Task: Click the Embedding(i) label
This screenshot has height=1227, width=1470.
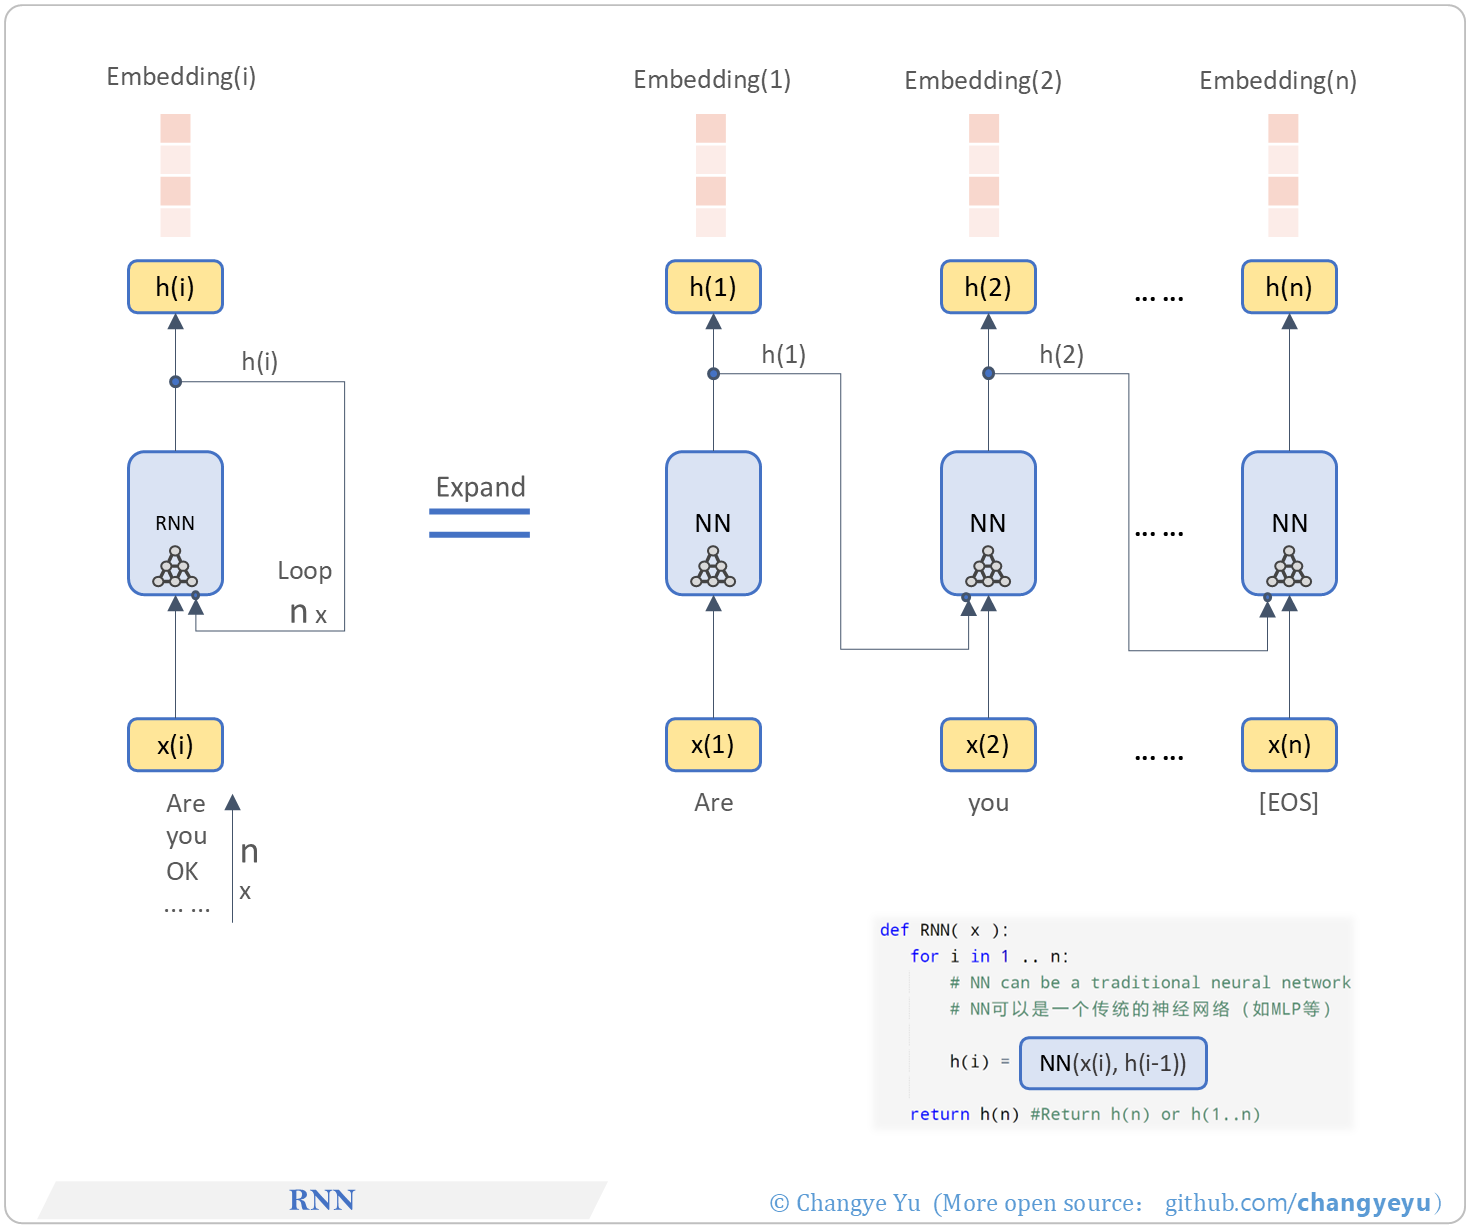Action: tap(181, 77)
